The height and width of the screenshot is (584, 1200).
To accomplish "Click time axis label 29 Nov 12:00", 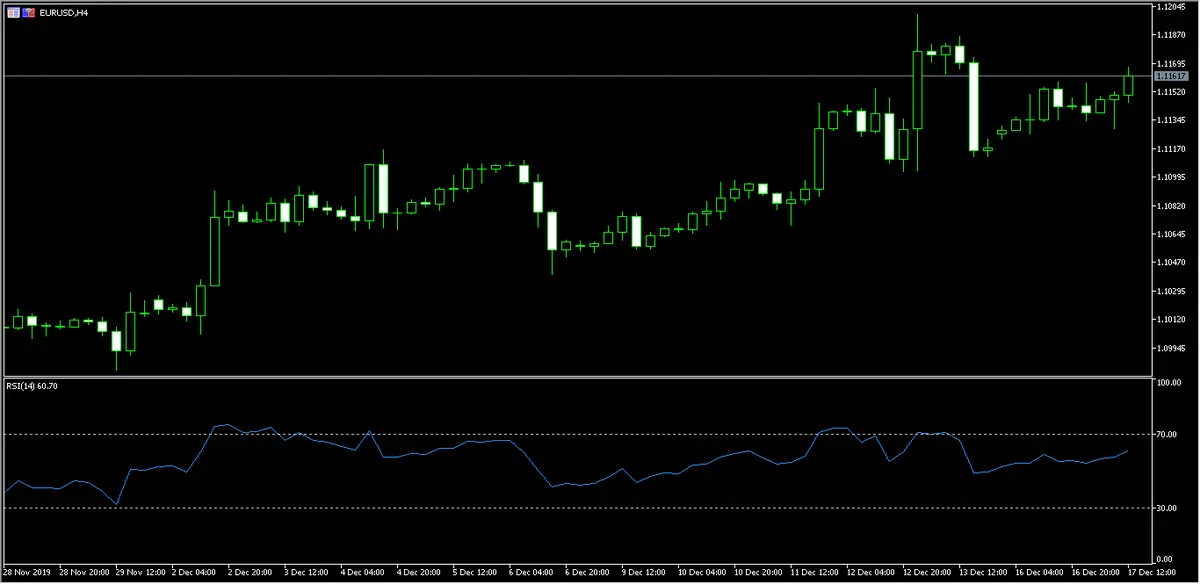I will (x=141, y=573).
